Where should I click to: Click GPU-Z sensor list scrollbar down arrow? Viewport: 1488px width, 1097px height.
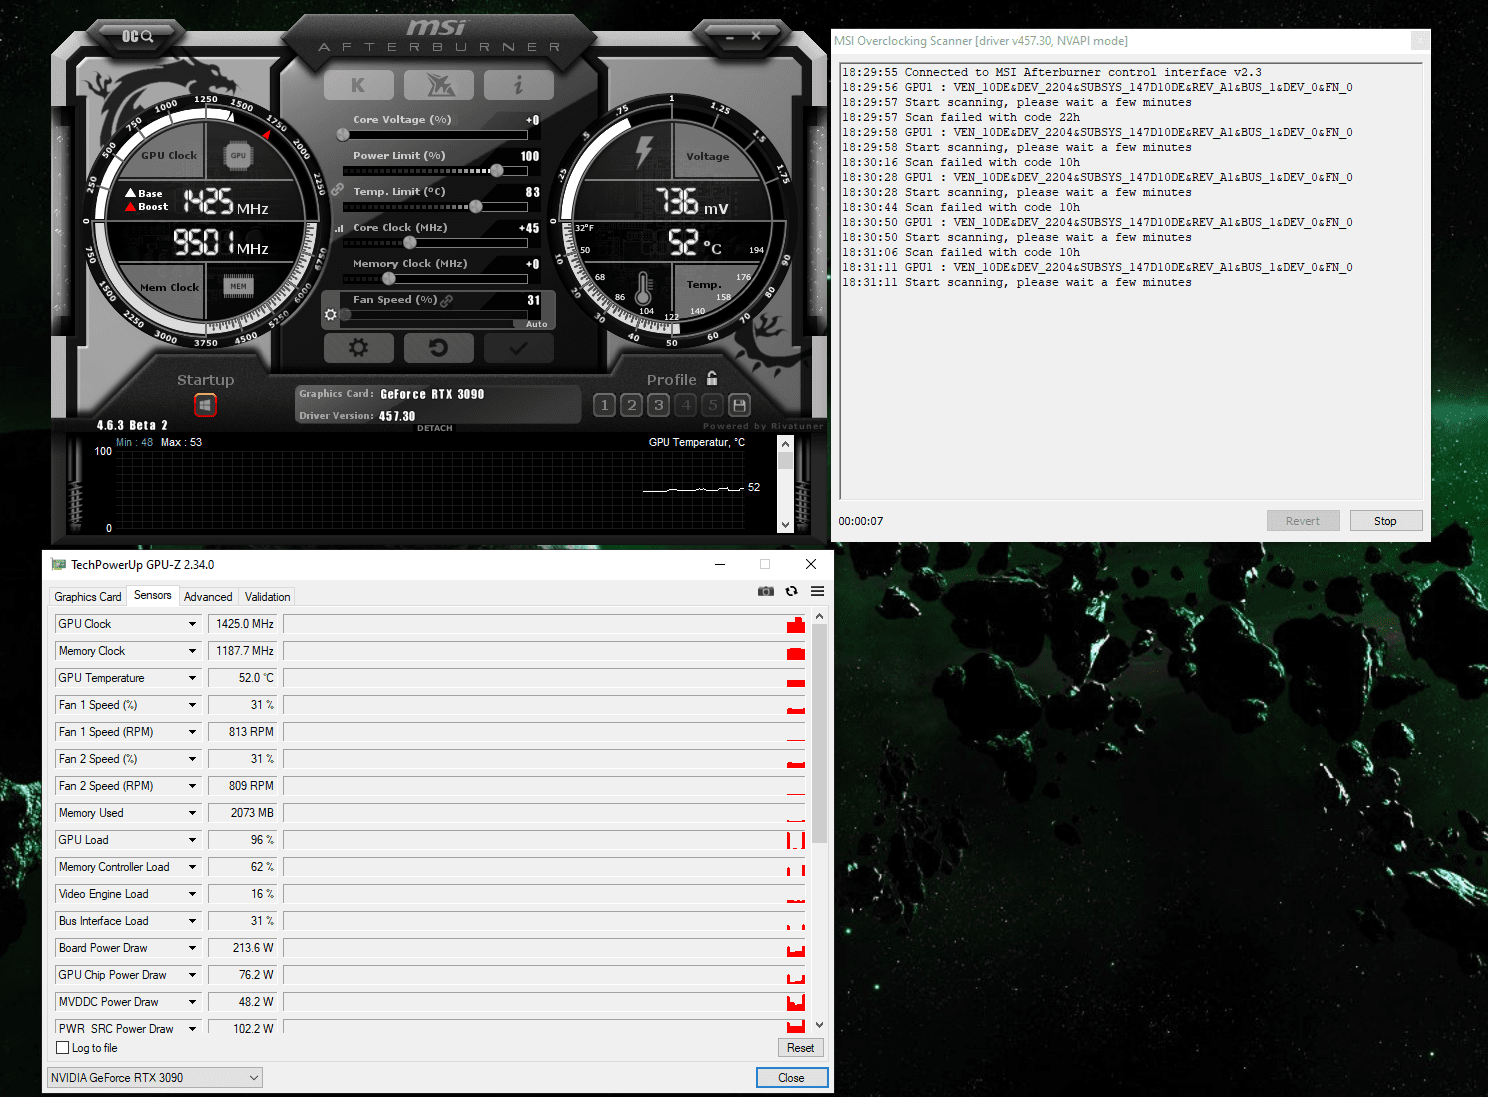pyautogui.click(x=820, y=1025)
